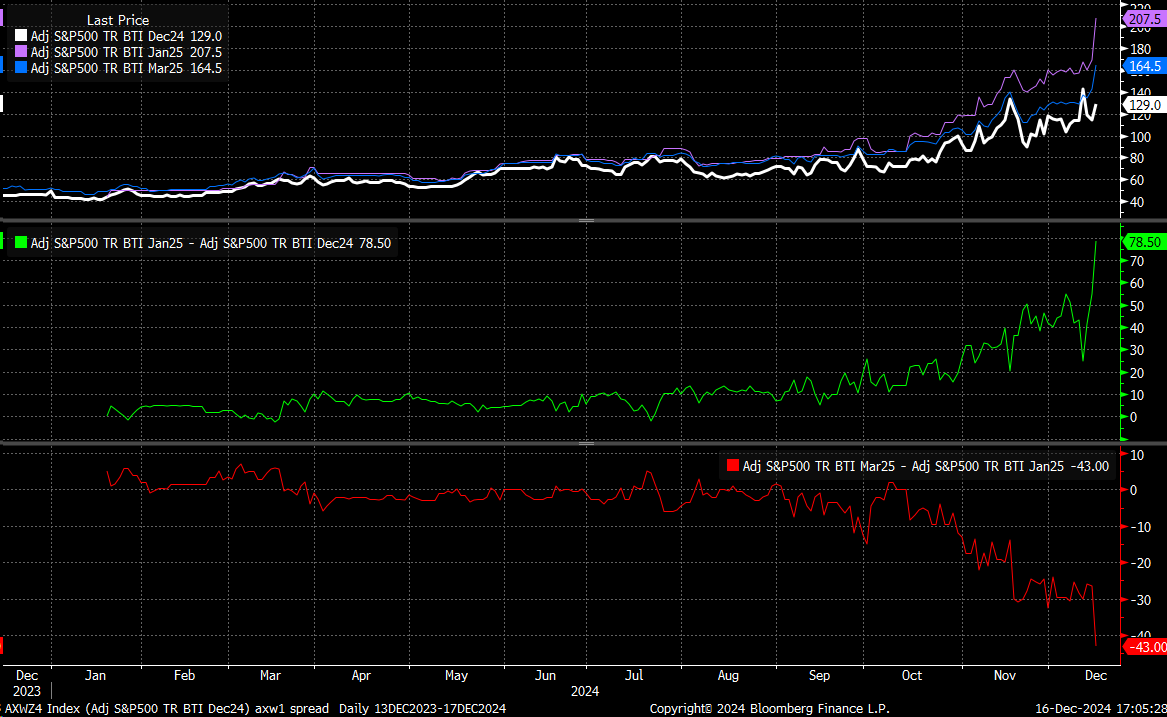Click the purple 207.5 last-value tag
Screen dimensions: 1167x717
pyautogui.click(x=1144, y=19)
